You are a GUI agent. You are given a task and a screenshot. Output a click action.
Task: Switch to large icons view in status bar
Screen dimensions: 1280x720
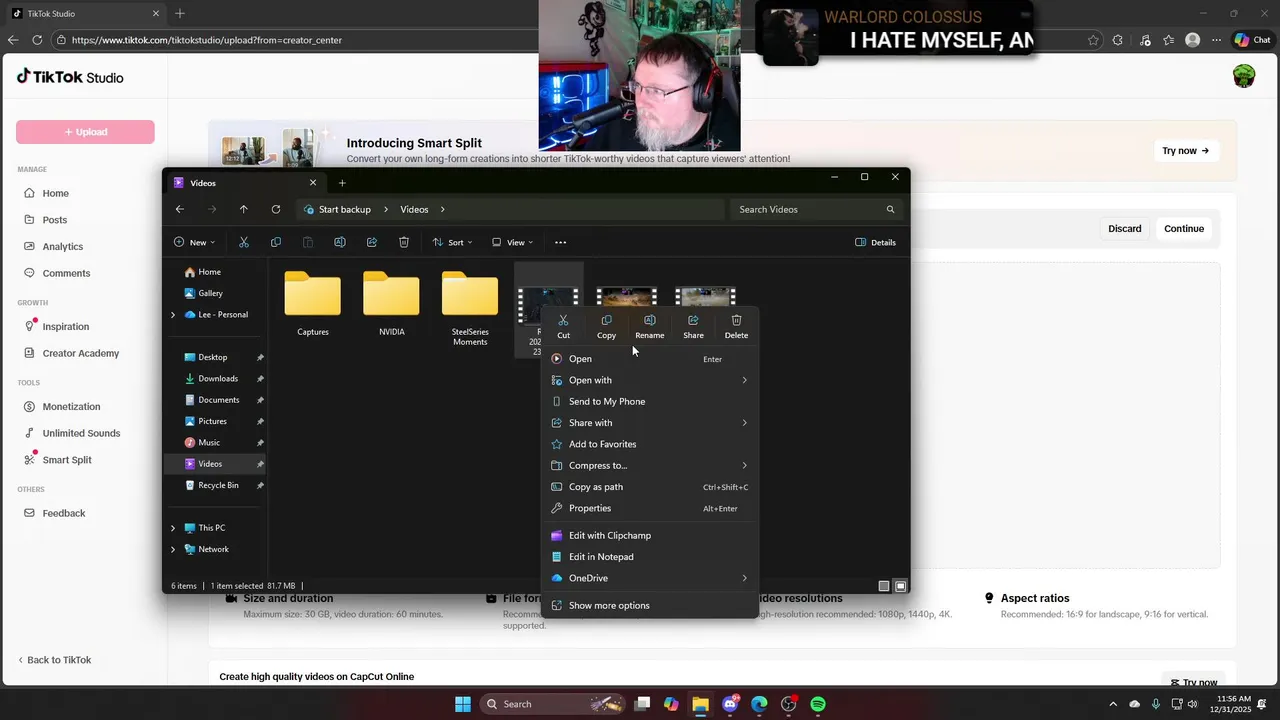tap(901, 586)
